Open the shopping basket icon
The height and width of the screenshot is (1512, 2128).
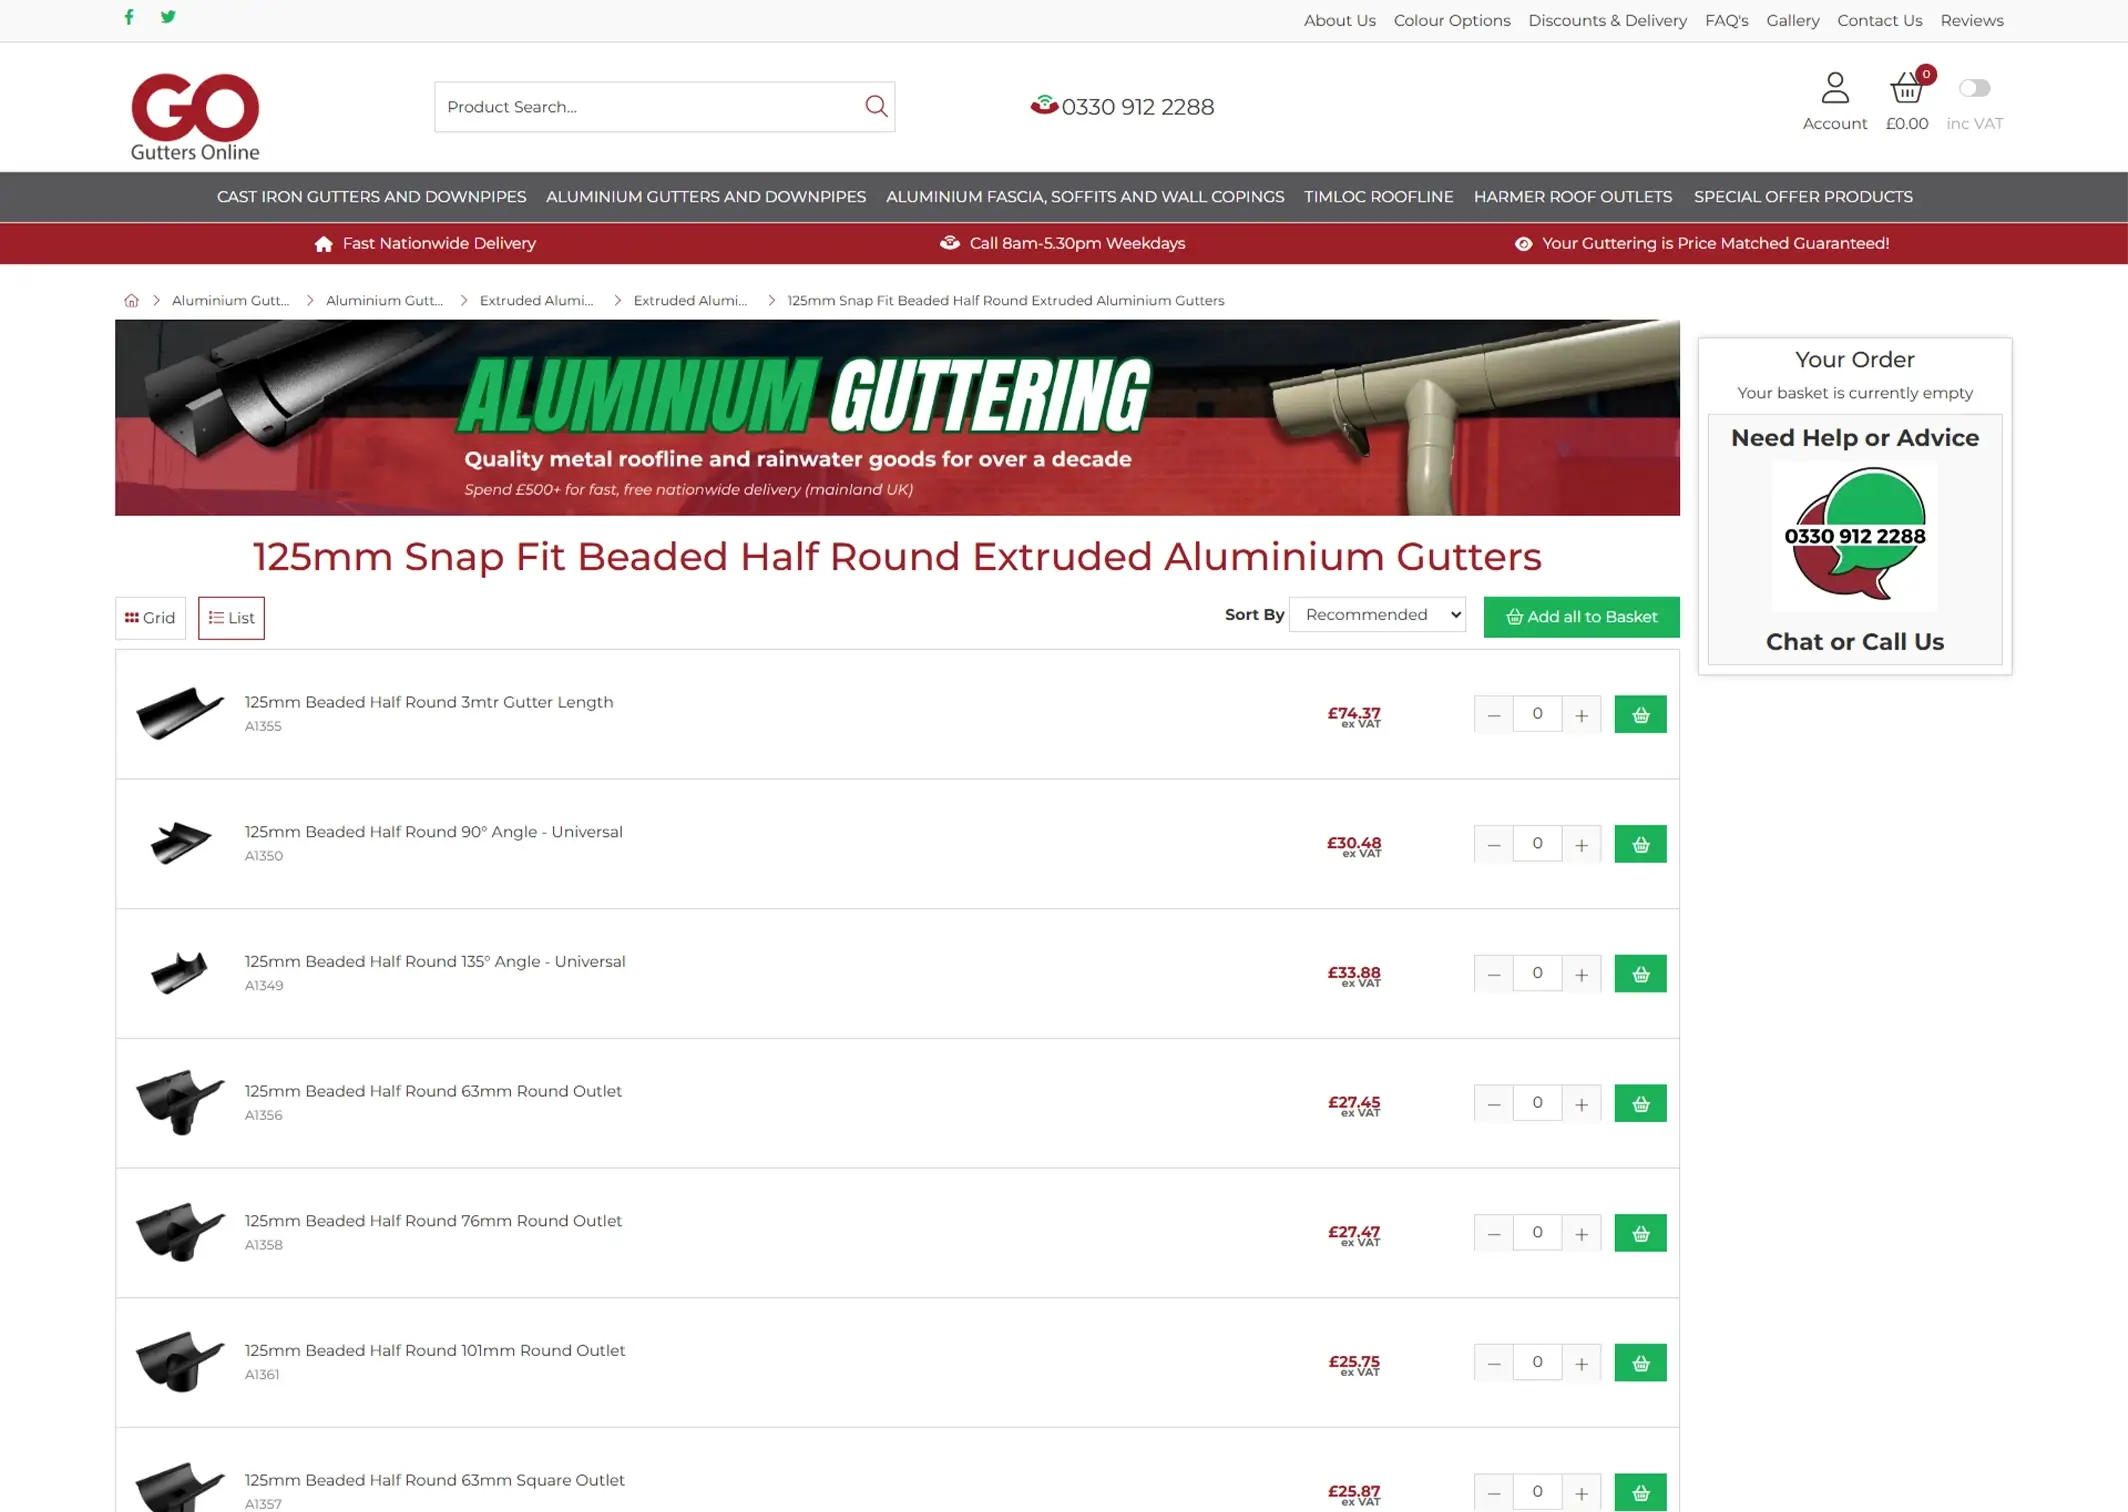[1906, 88]
